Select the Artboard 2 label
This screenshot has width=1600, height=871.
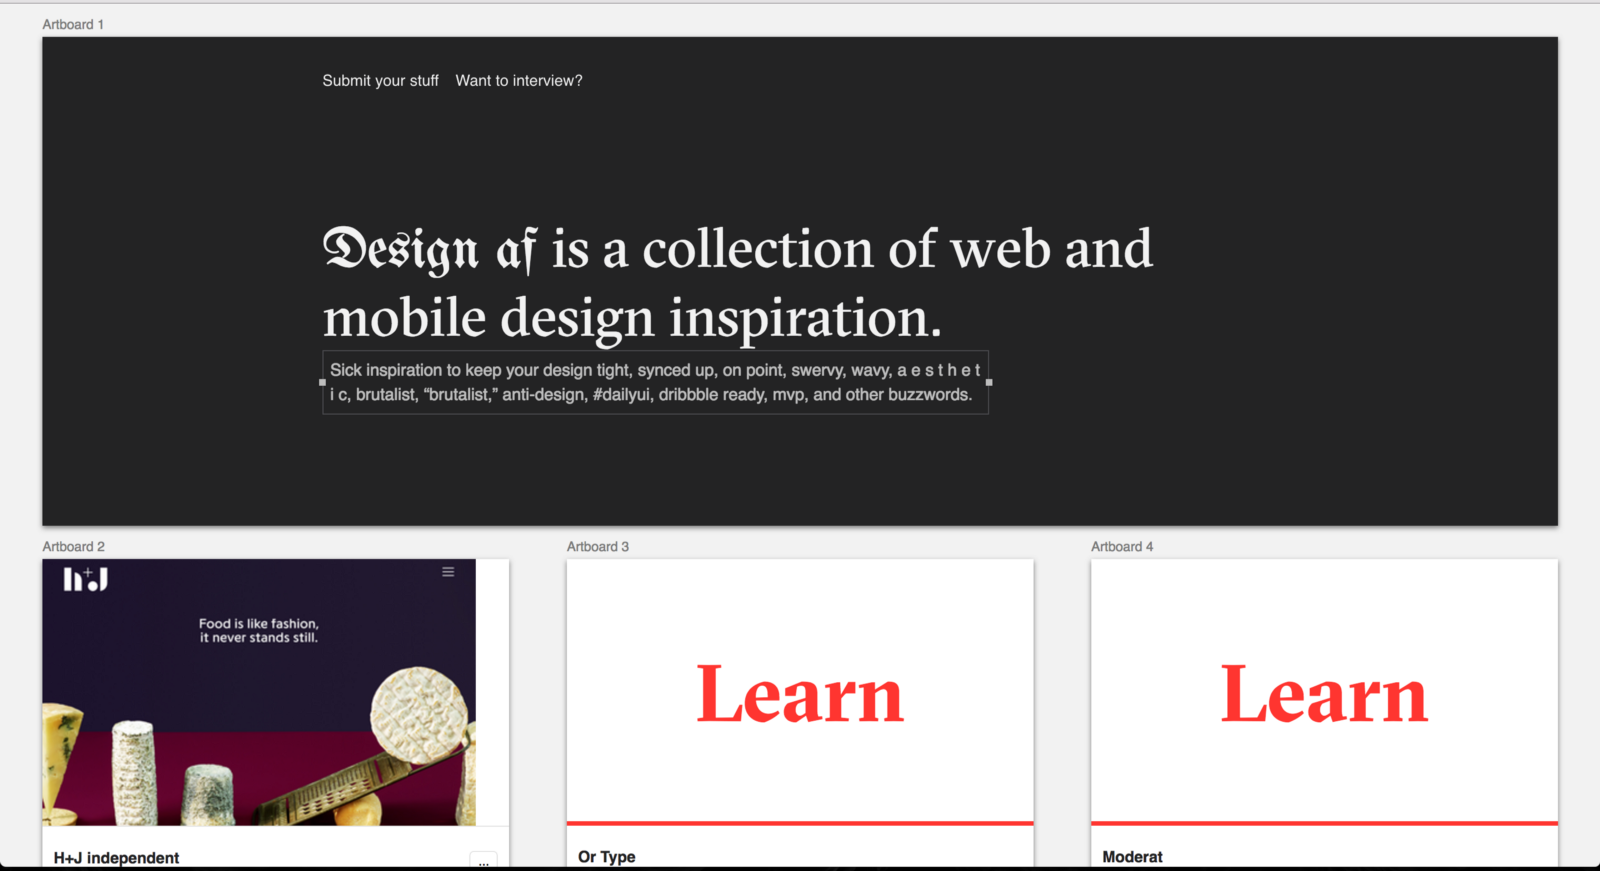click(73, 546)
